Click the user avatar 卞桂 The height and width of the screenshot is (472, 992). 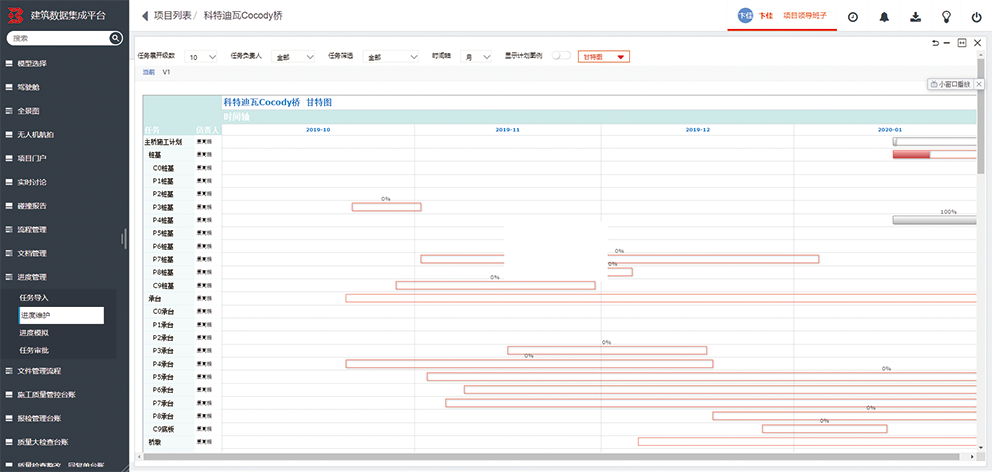[x=744, y=16]
